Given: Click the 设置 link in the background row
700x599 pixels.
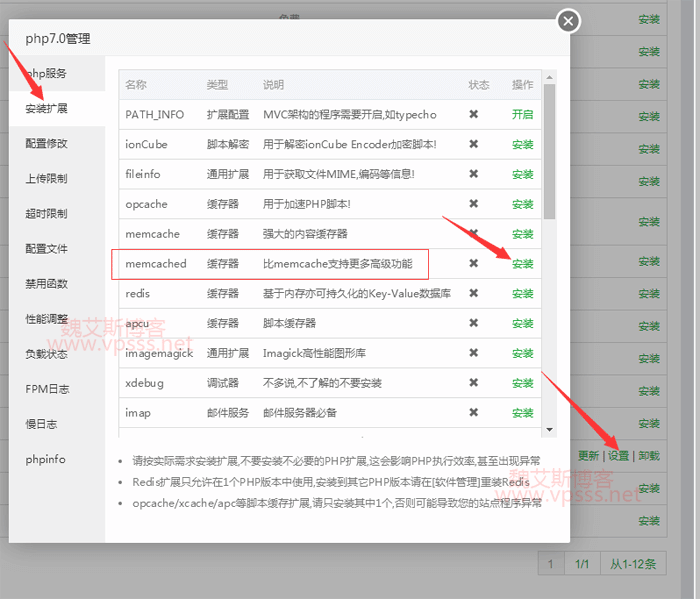Looking at the screenshot, I should (619, 456).
